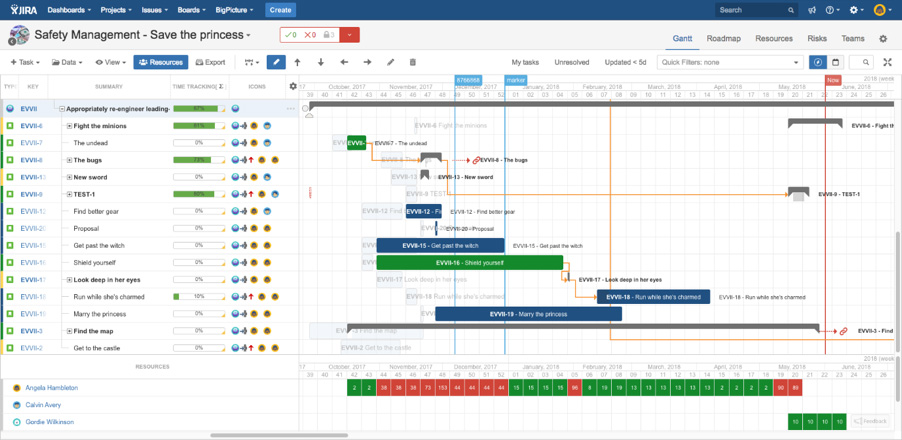
Task: Click the red Now timeline marker
Action: (x=833, y=80)
